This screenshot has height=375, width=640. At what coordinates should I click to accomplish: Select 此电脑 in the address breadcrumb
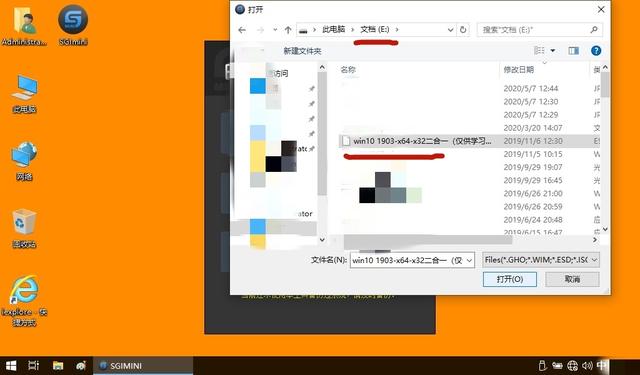tap(333, 29)
